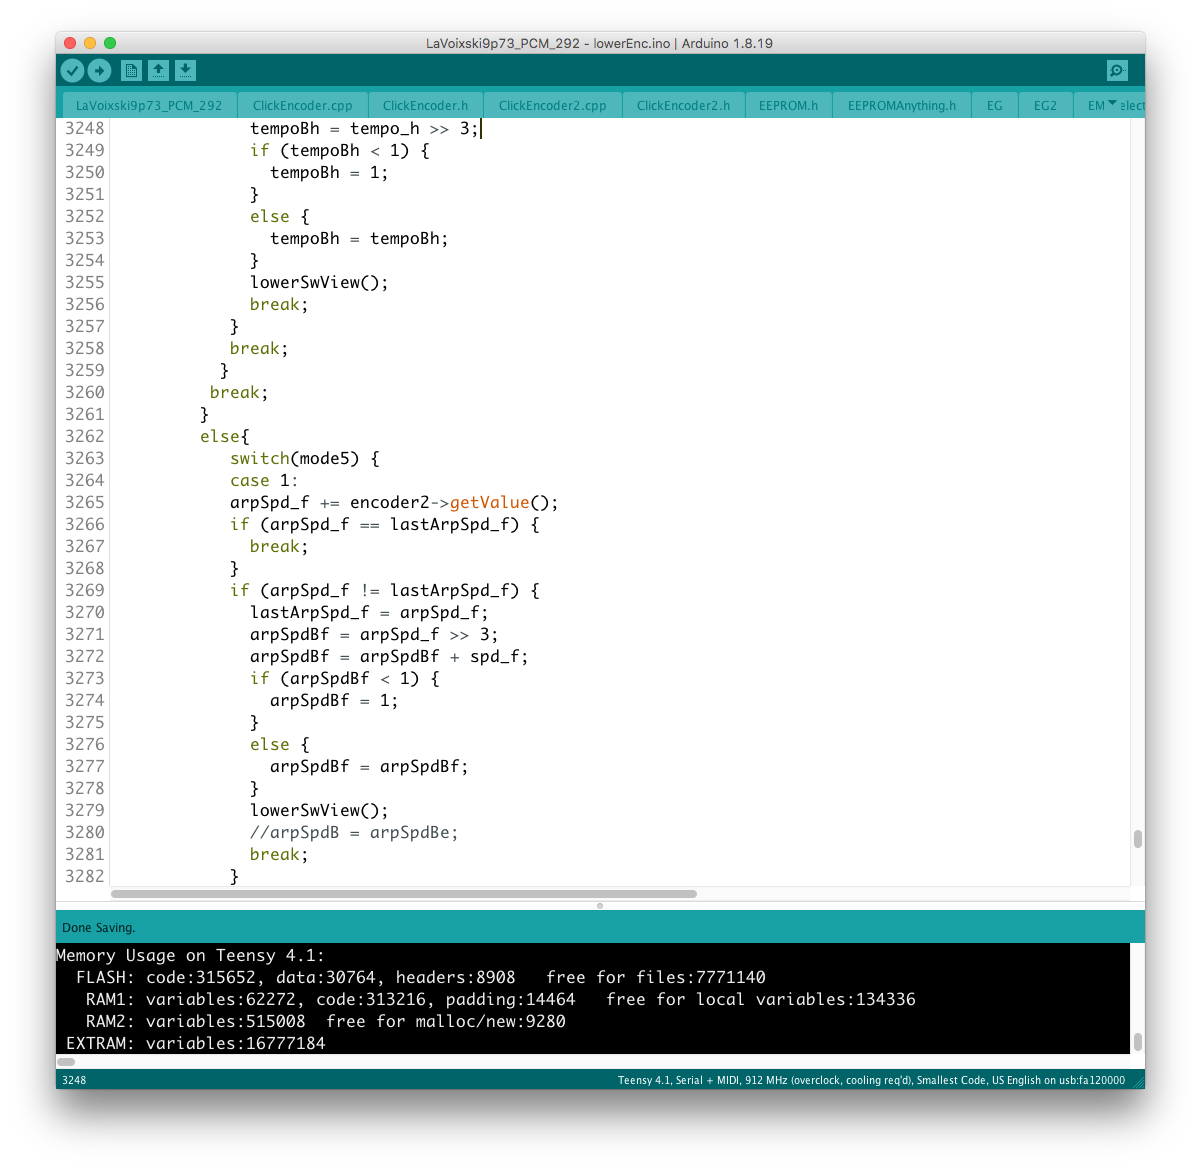The height and width of the screenshot is (1169, 1201).
Task: Click the Teensy 4.1 board status text
Action: 870,1080
